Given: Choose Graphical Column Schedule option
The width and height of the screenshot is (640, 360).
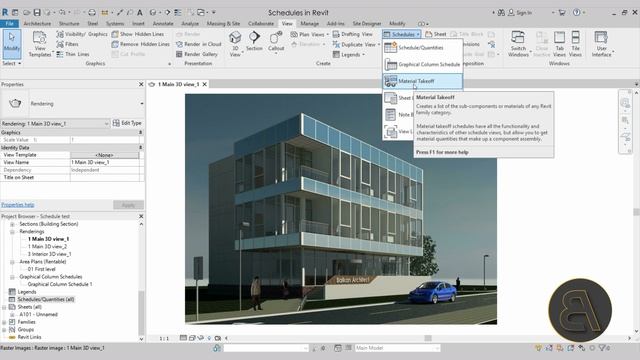Looking at the screenshot, I should click(422, 64).
